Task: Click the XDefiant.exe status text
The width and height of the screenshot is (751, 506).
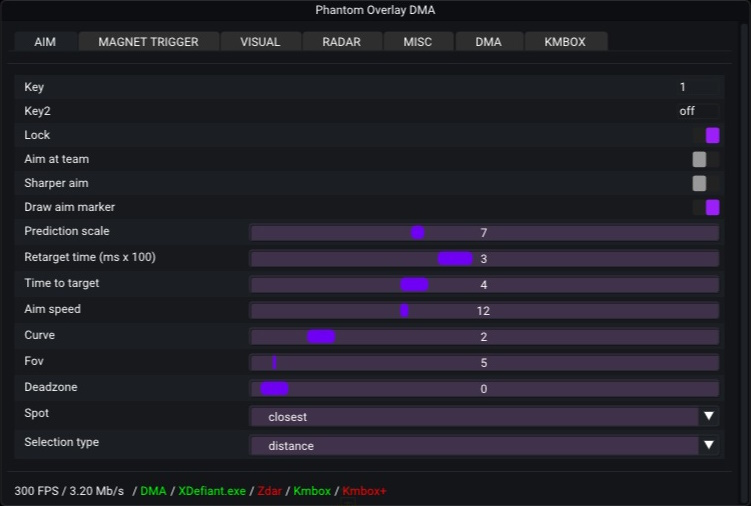Action: click(212, 491)
